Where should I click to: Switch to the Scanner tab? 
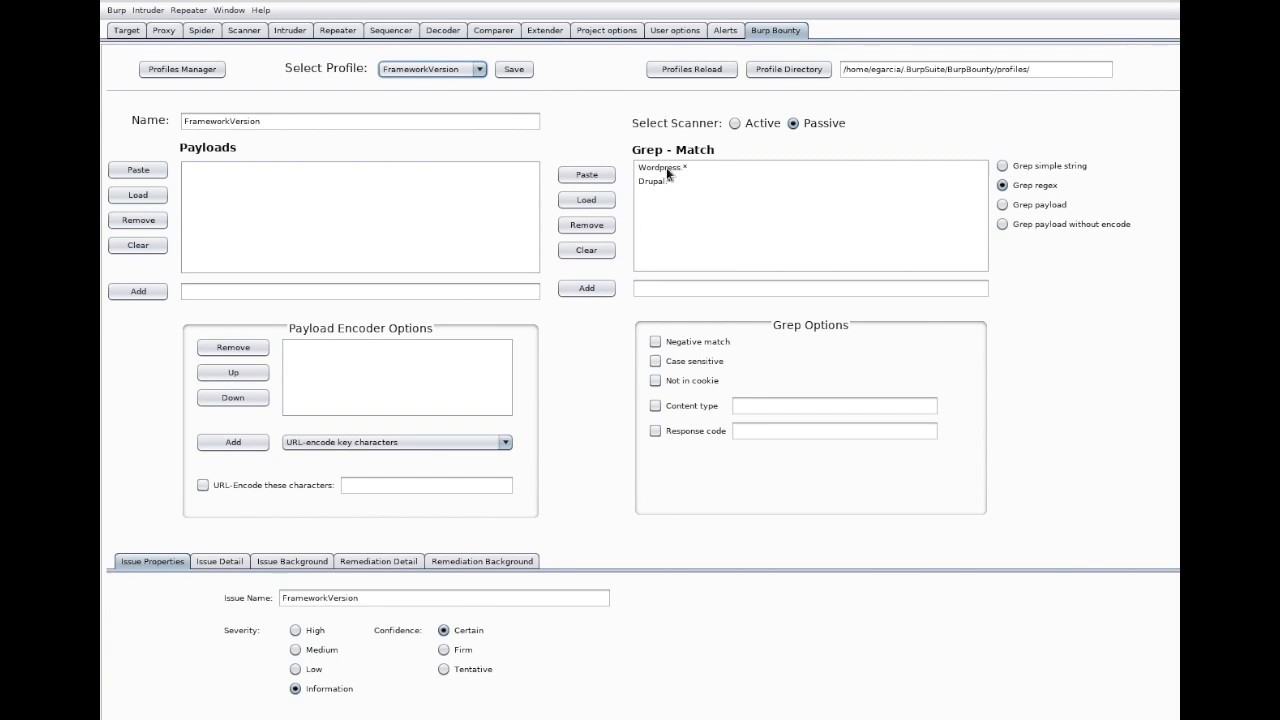click(244, 30)
